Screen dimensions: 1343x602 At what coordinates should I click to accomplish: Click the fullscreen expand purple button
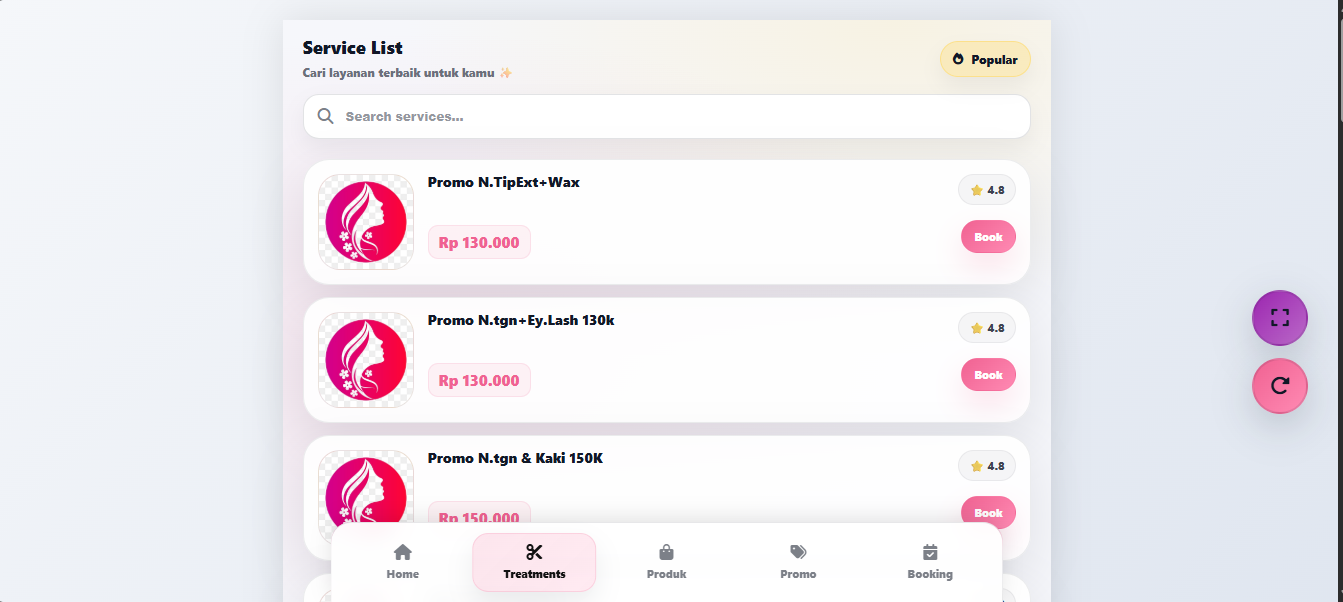(1279, 318)
